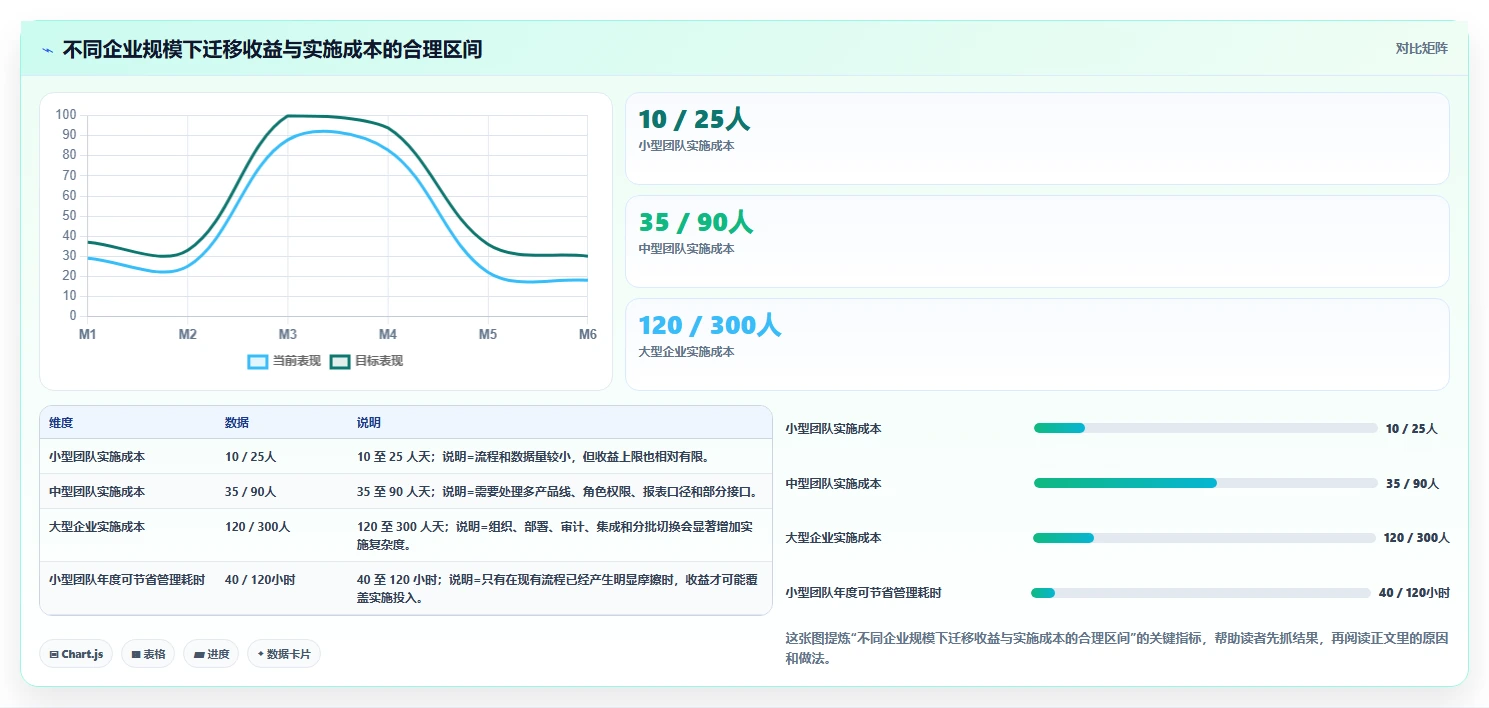Click the 维度 column header
1489x708 pixels.
(x=61, y=423)
